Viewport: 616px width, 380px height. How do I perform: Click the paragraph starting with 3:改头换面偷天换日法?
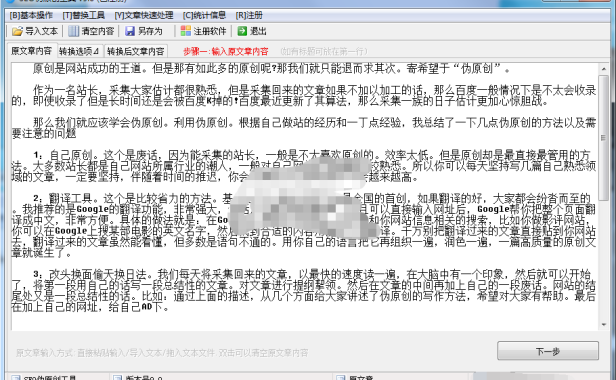[x=304, y=290]
